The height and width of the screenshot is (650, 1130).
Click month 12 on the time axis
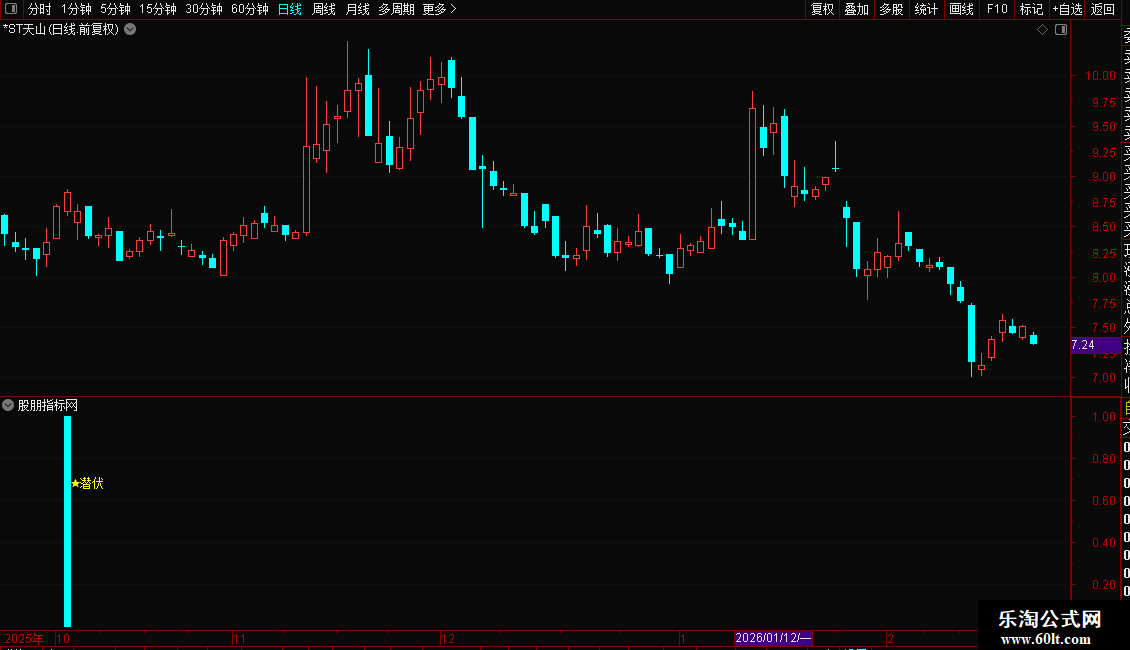tap(448, 638)
